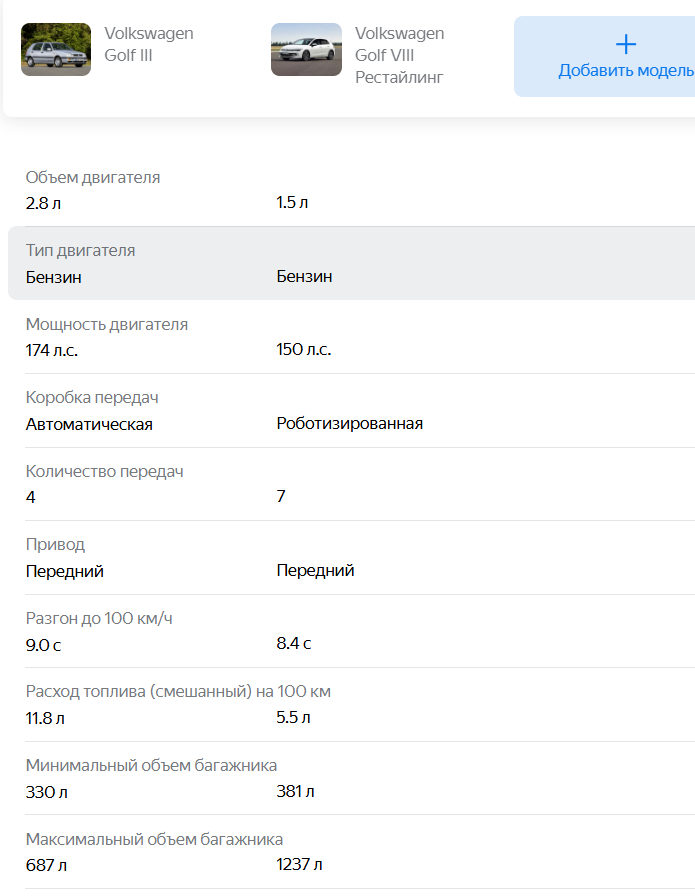This screenshot has height=896, width=695.
Task: Select the Минимальный объем багажника label
Action: coord(151,765)
